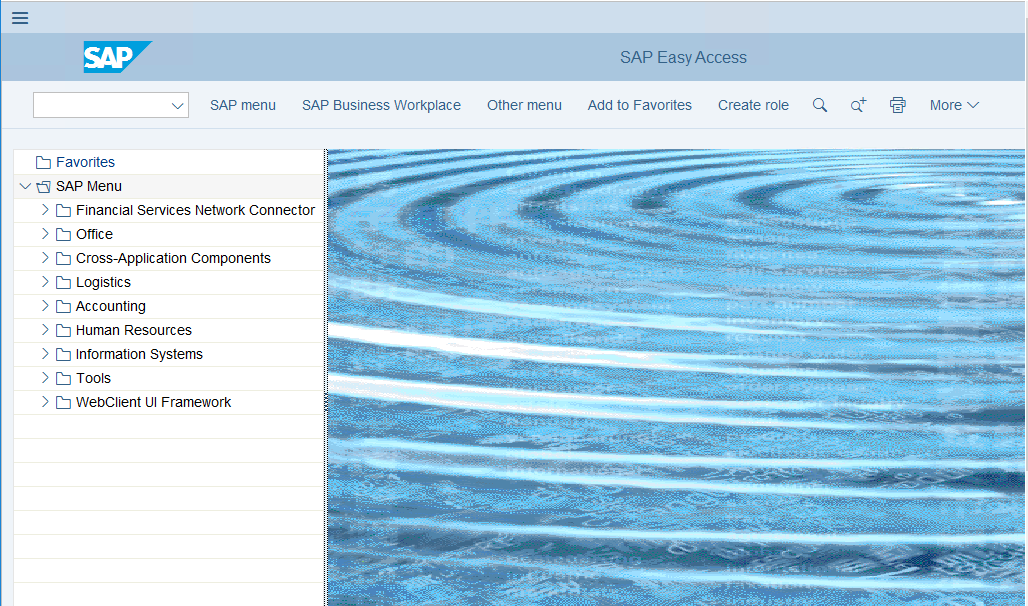Open the transaction code dropdown arrow
Screen dimensions: 1028x606
pyautogui.click(x=177, y=106)
